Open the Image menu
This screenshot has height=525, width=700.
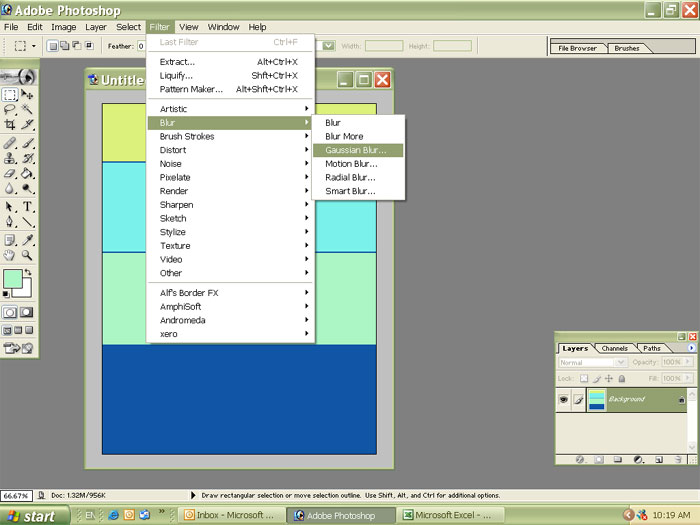tap(63, 27)
